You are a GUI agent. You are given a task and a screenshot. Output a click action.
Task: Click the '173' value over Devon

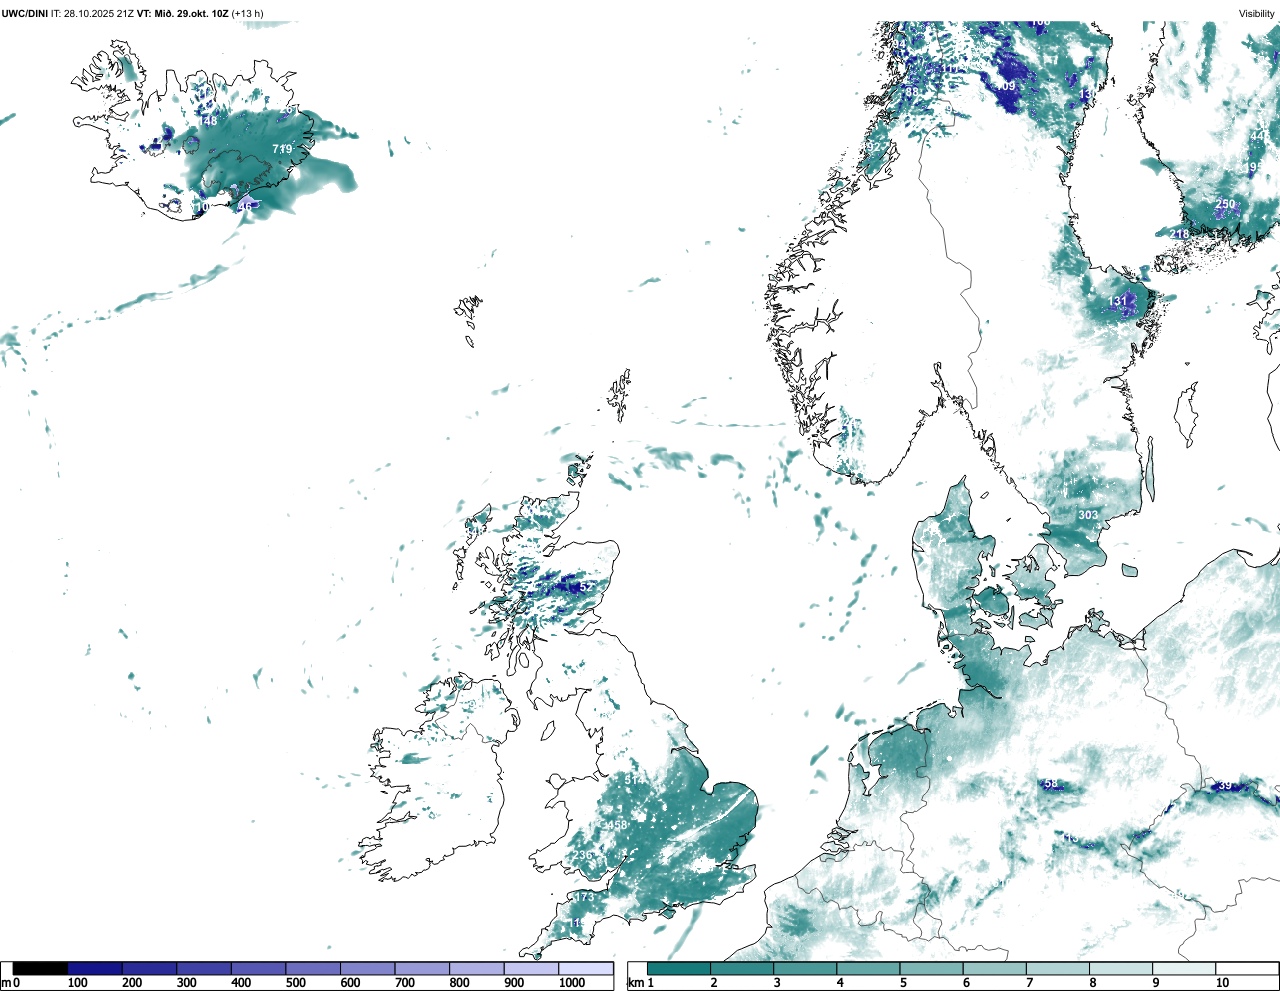584,897
